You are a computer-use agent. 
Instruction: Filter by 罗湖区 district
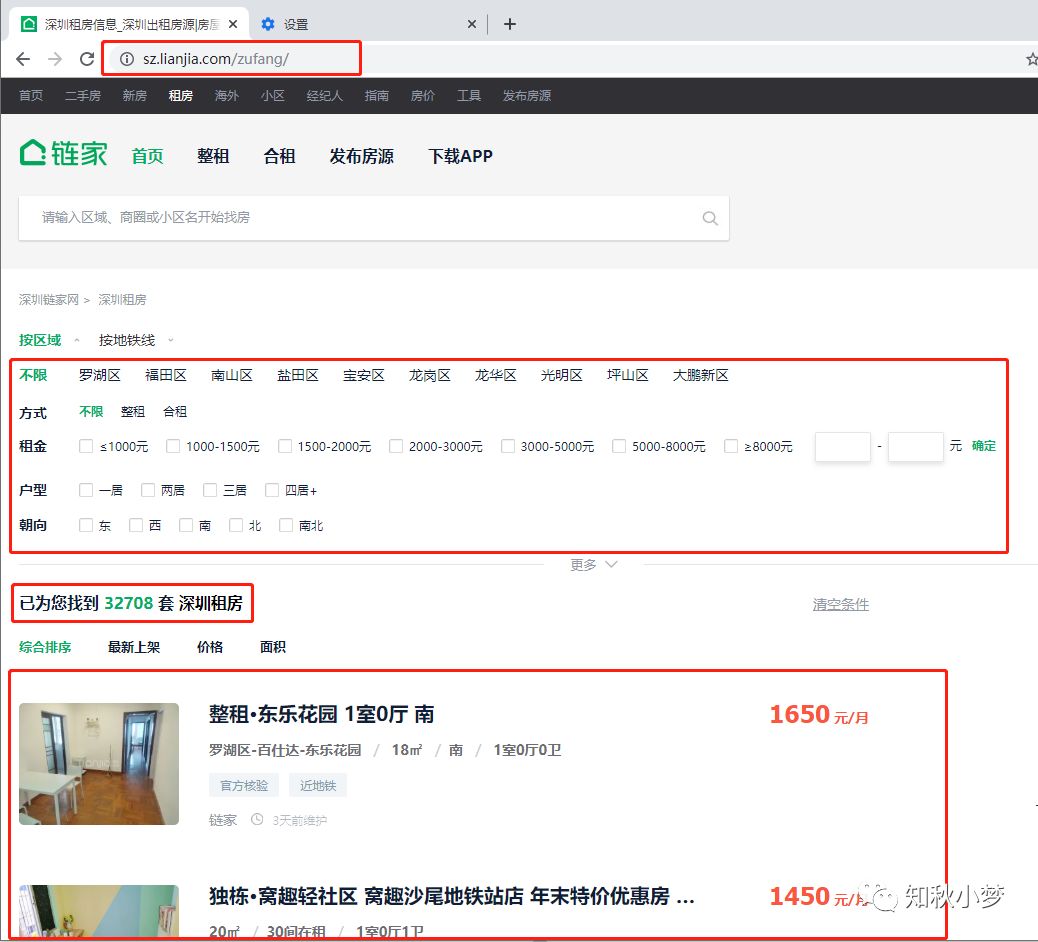(x=99, y=375)
